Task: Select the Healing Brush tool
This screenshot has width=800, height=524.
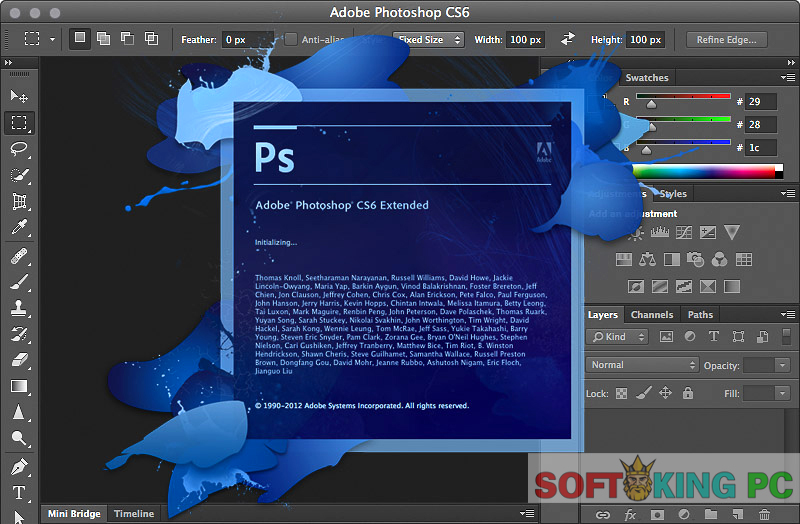Action: 19,255
